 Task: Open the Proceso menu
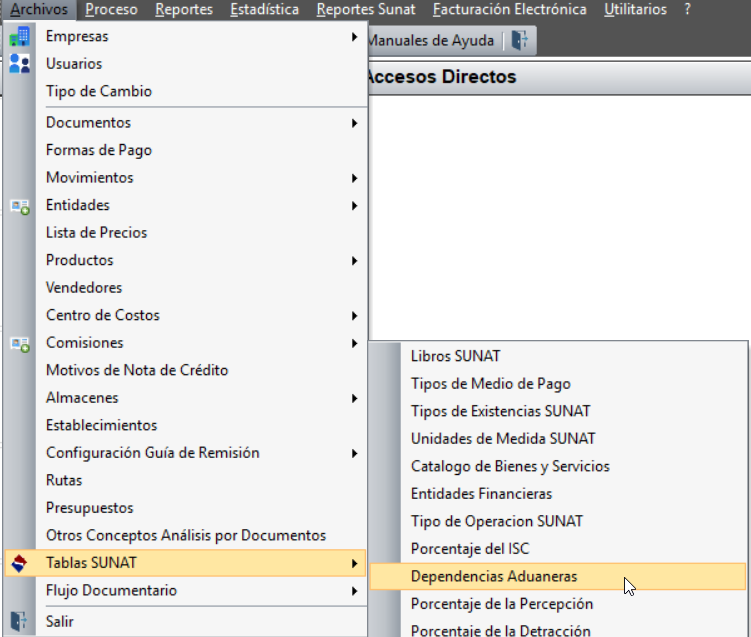112,9
